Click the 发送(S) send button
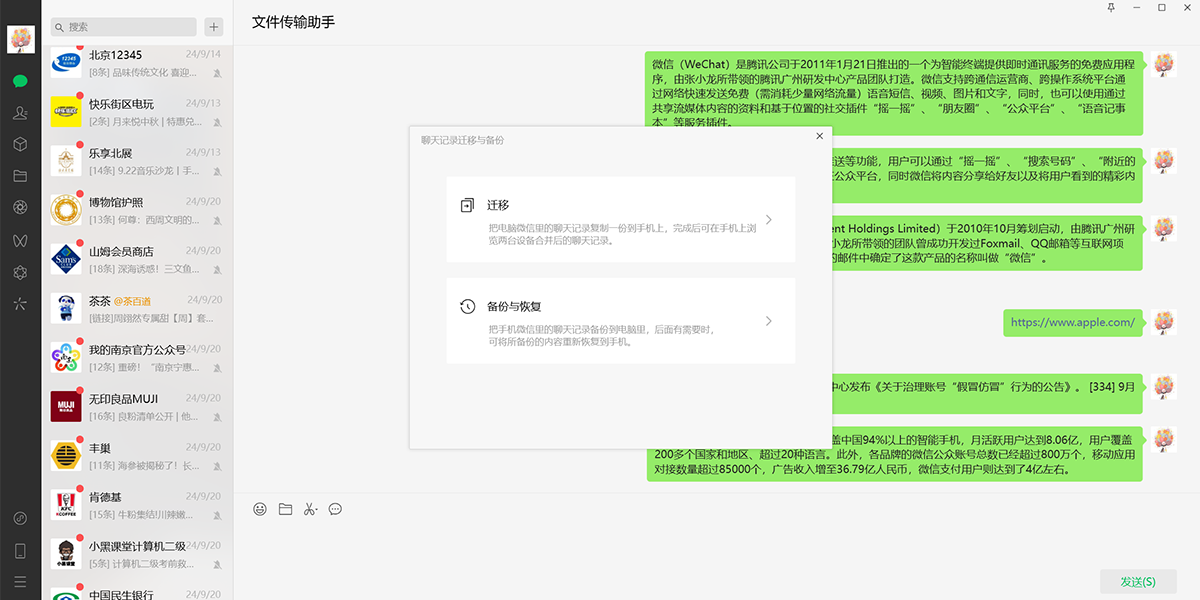The image size is (1200, 600). [1137, 582]
